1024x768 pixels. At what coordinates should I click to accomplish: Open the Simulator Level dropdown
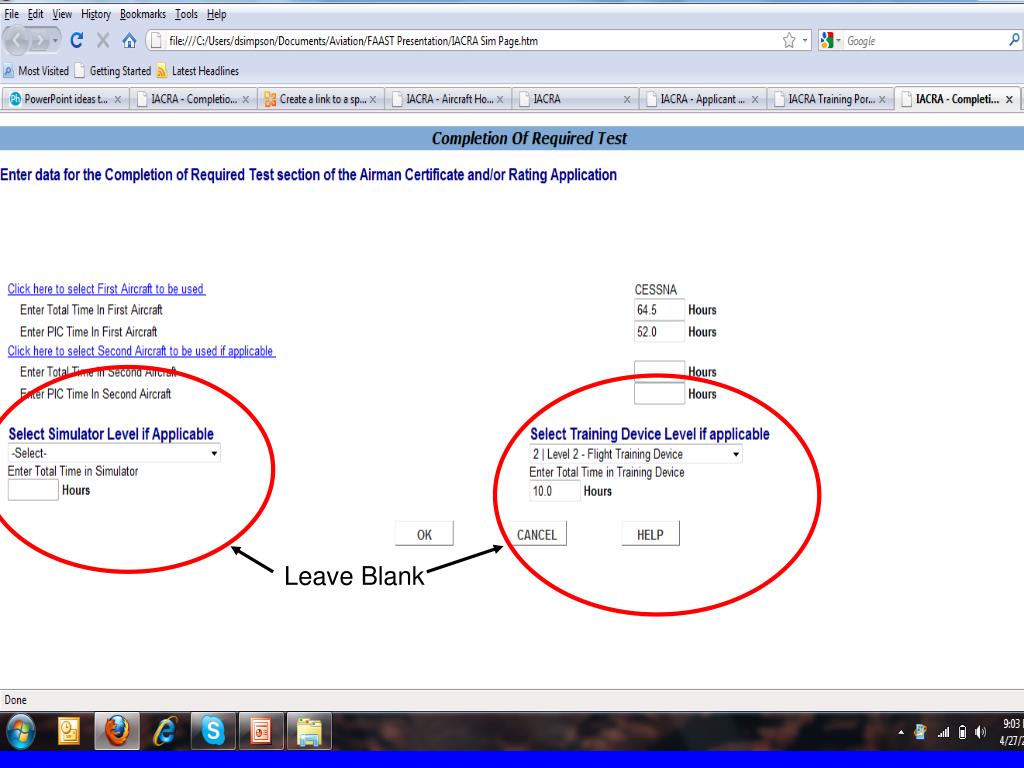114,453
